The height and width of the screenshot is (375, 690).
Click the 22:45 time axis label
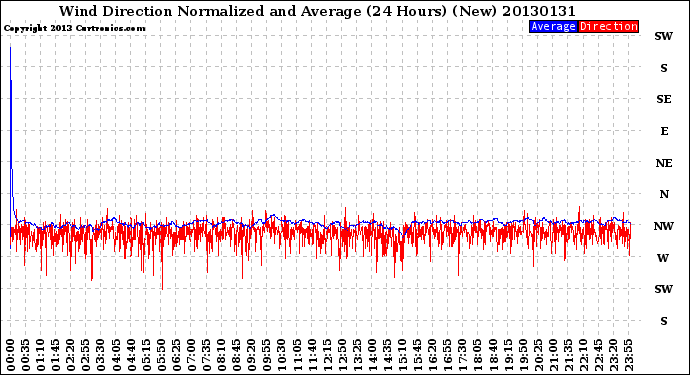point(598,355)
